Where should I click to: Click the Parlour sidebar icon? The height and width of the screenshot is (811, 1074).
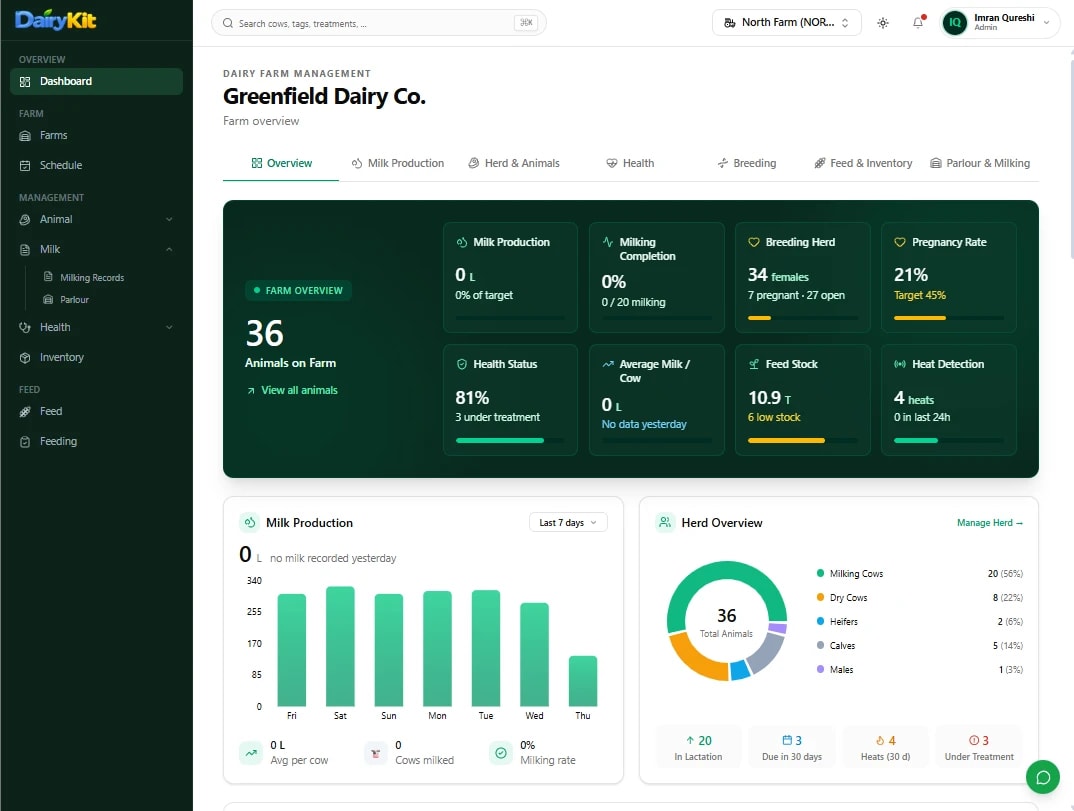pos(48,299)
